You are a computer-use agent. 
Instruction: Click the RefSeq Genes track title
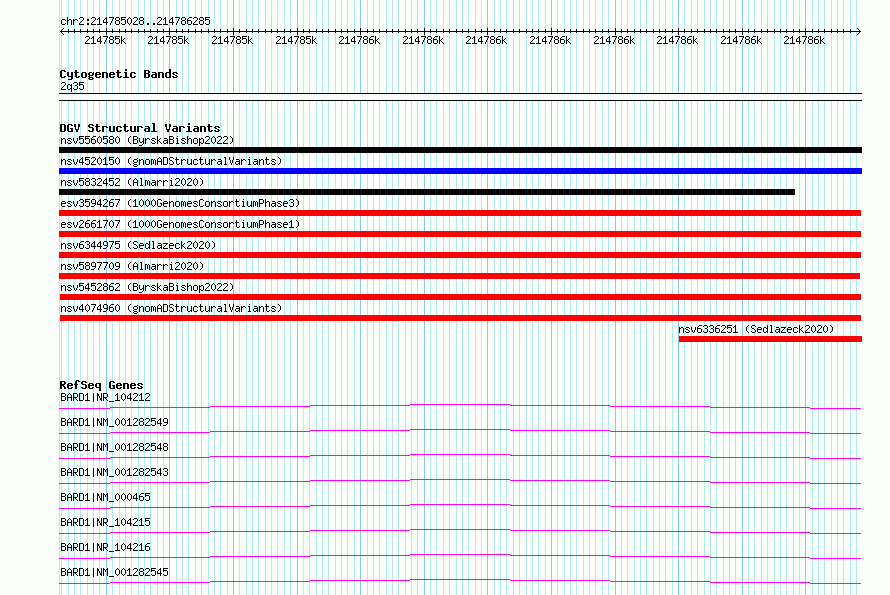[x=101, y=385]
